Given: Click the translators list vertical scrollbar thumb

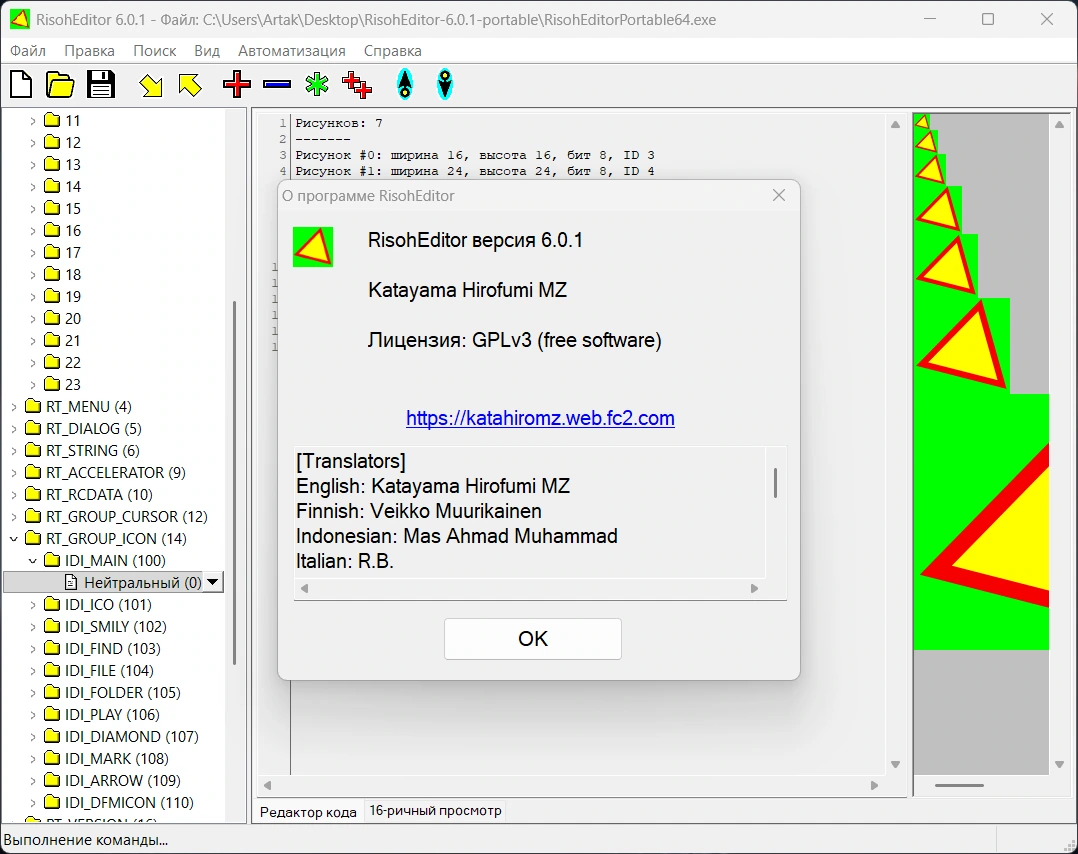Looking at the screenshot, I should click(776, 483).
